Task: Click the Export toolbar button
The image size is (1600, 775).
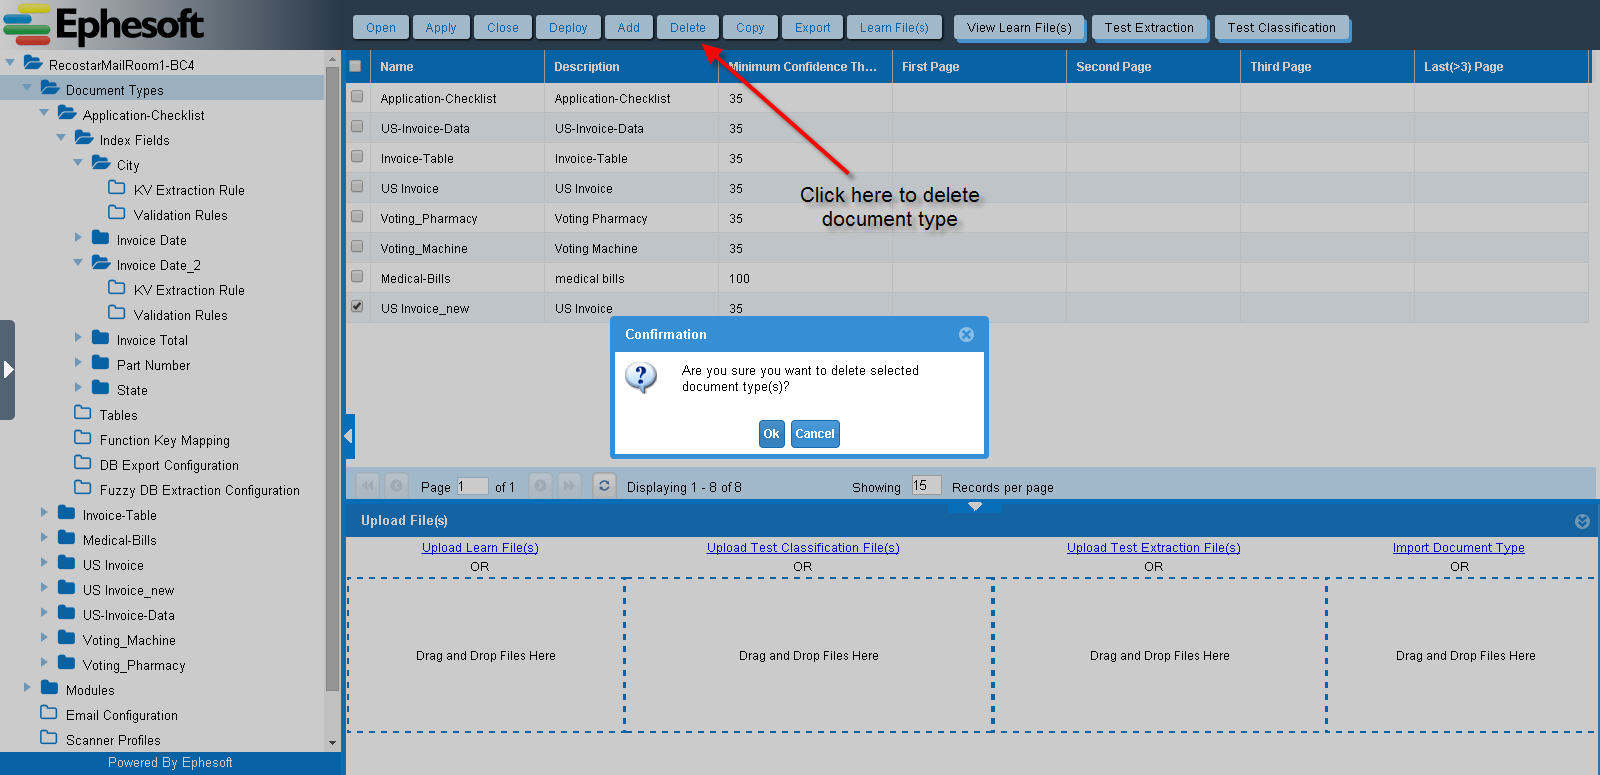Action: tap(813, 28)
